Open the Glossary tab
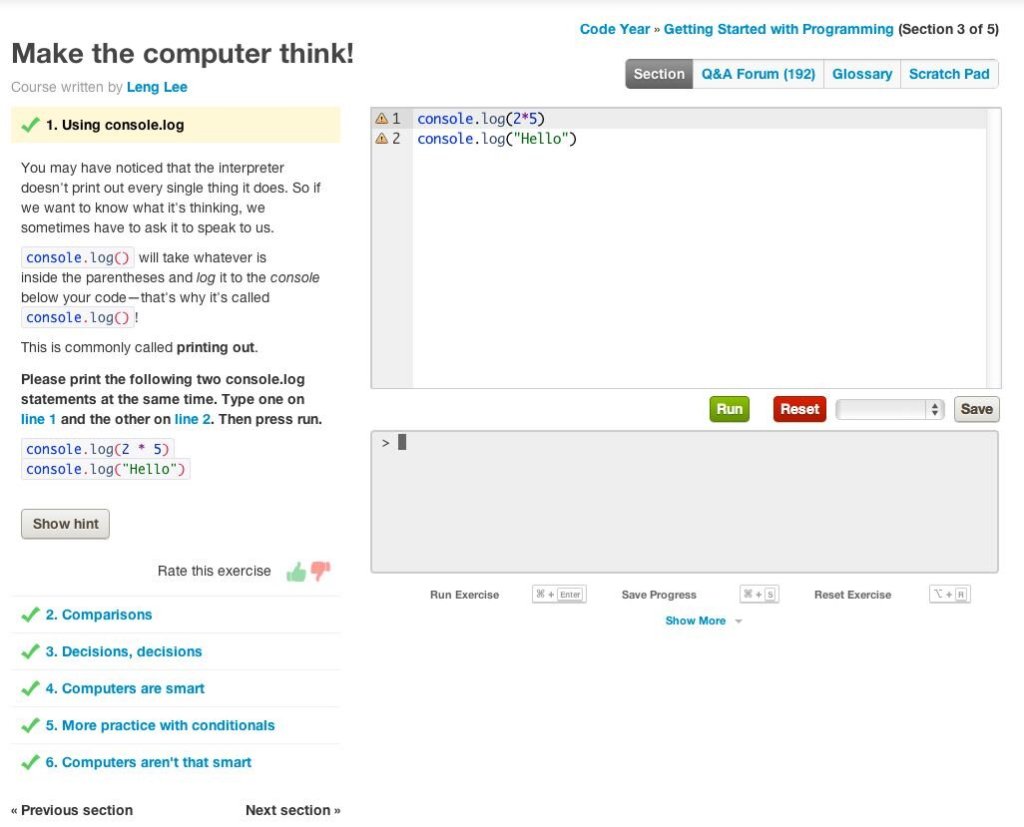Image resolution: width=1024 pixels, height=827 pixels. tap(861, 73)
